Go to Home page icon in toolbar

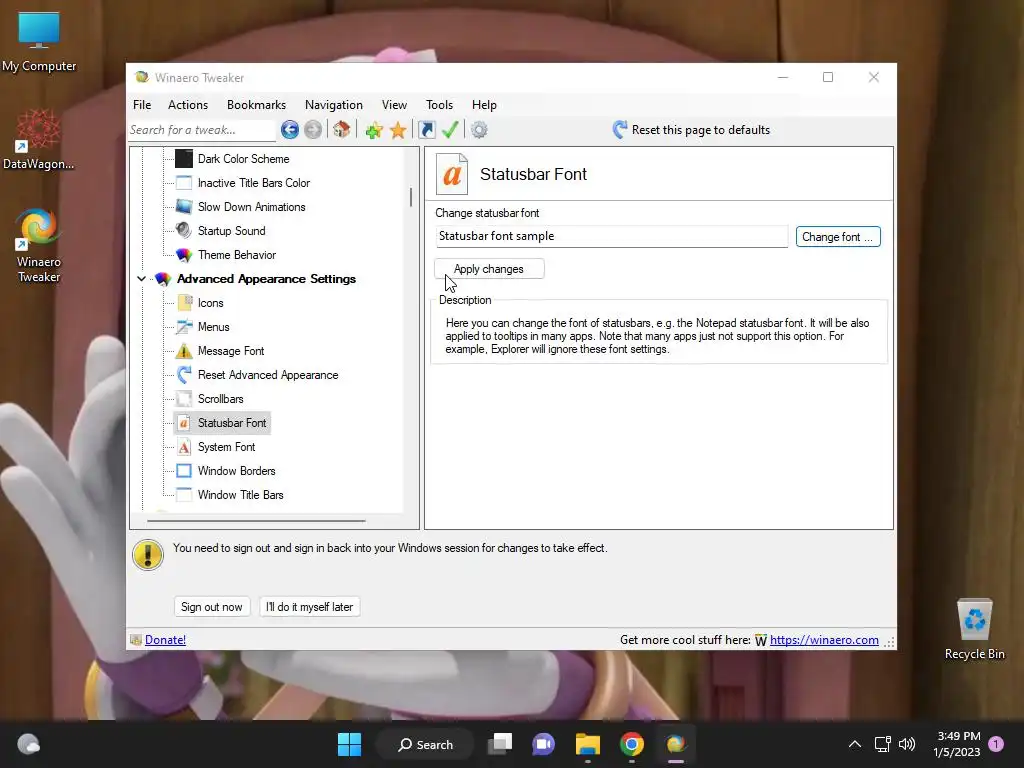[341, 129]
